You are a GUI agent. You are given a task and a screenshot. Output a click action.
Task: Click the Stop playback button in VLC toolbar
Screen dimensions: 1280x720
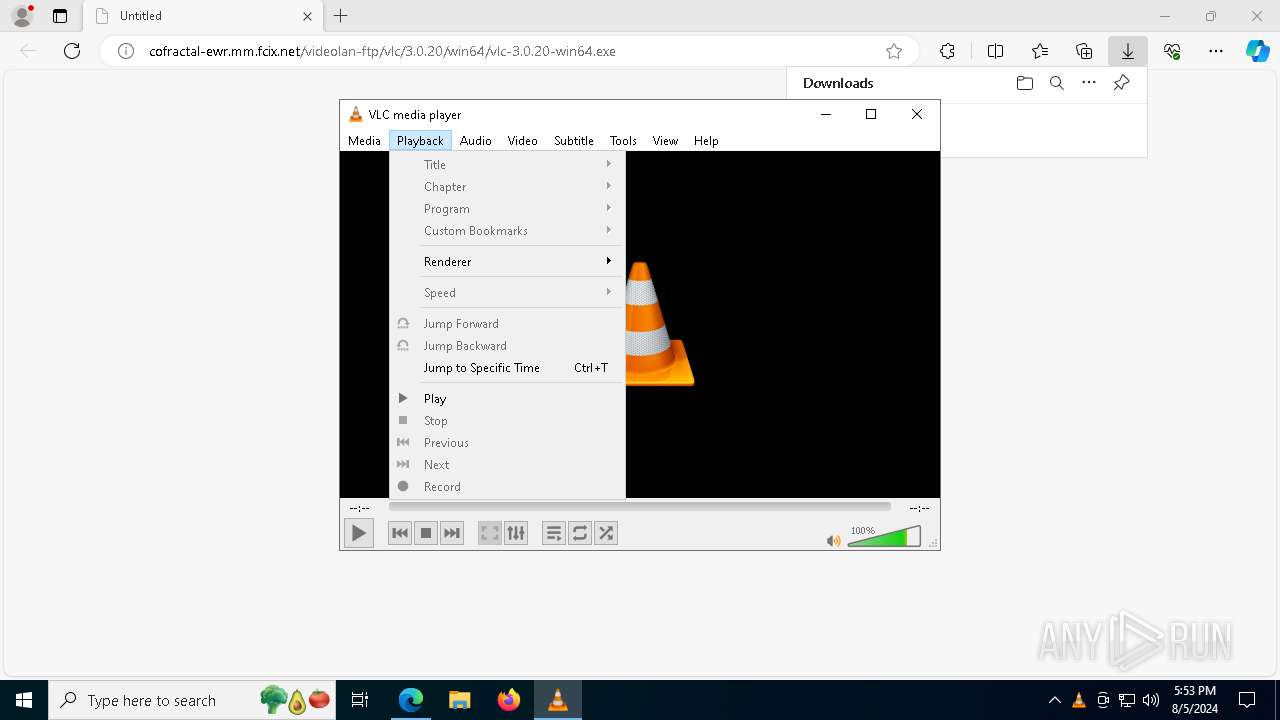coord(426,533)
